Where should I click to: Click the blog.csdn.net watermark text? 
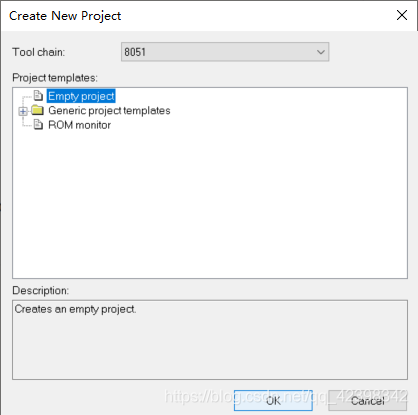click(286, 396)
